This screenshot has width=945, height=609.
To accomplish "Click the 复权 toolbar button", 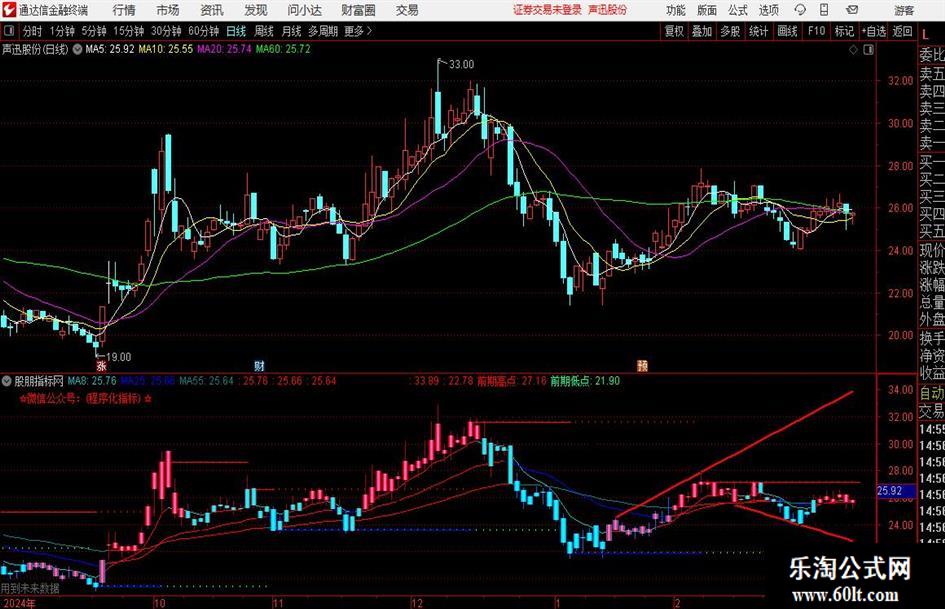I will 674,31.
